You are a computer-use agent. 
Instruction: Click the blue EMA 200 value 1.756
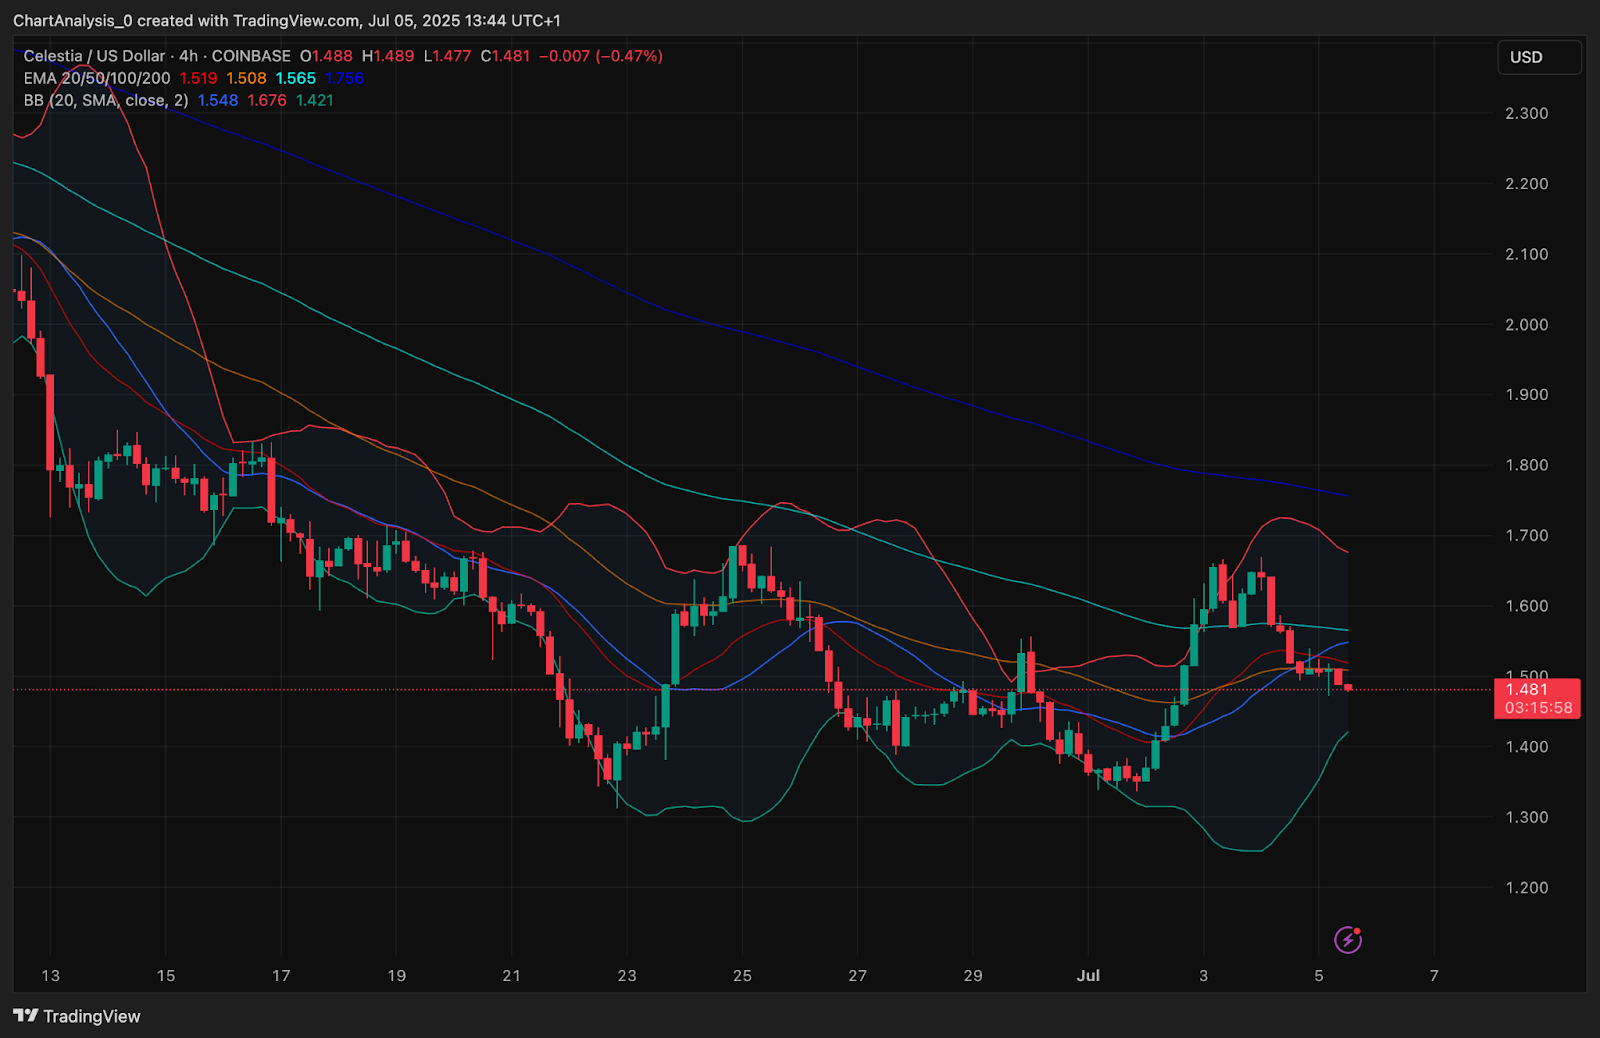[x=345, y=78]
